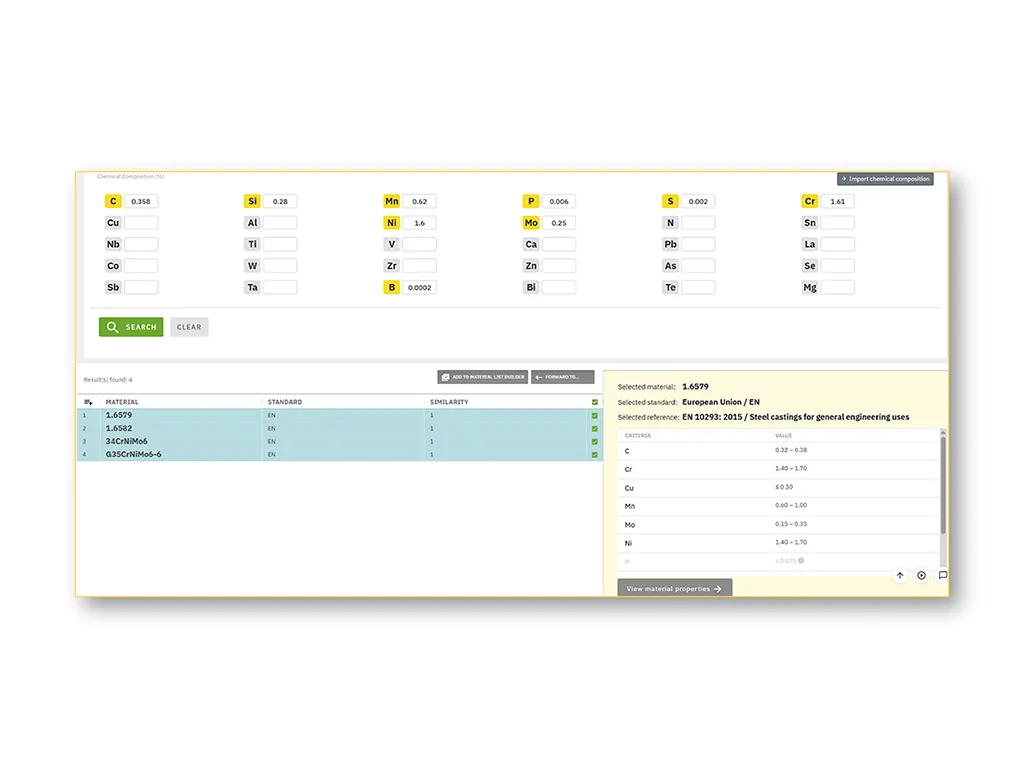The image size is (1024, 768).
Task: Click the yellow Boron (B) element tag
Action: (x=392, y=287)
